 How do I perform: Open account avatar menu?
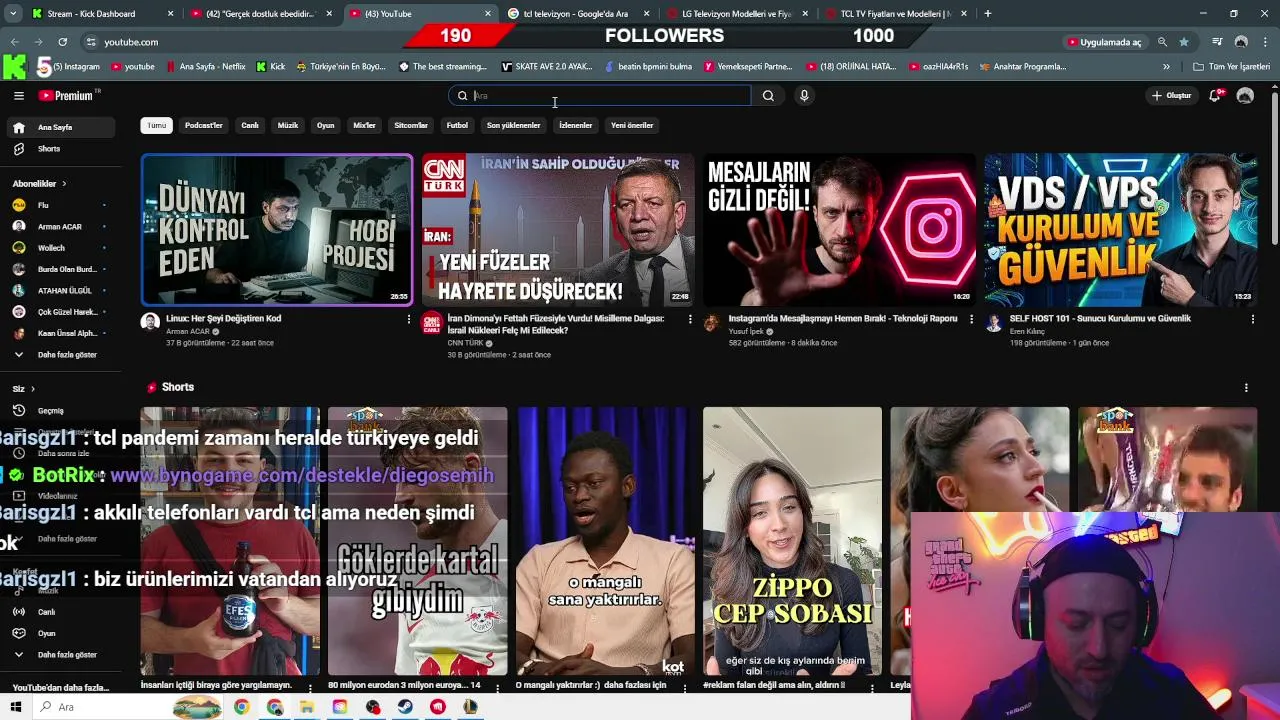1245,96
